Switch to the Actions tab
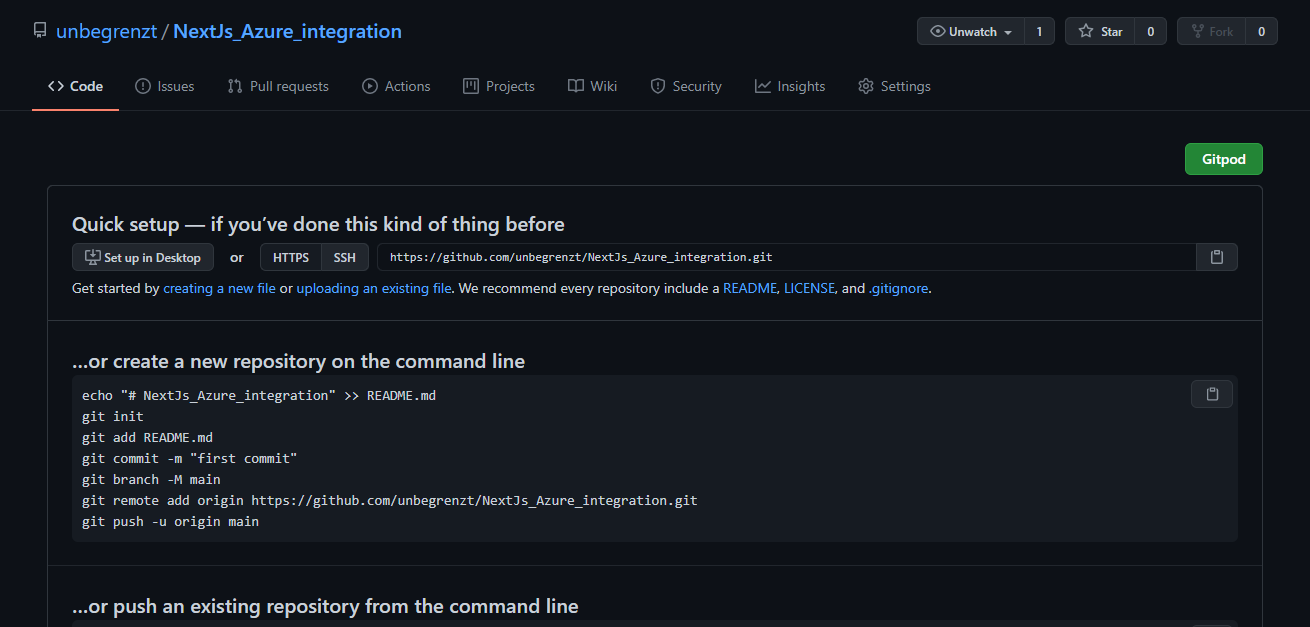Image resolution: width=1310 pixels, height=627 pixels. (396, 86)
